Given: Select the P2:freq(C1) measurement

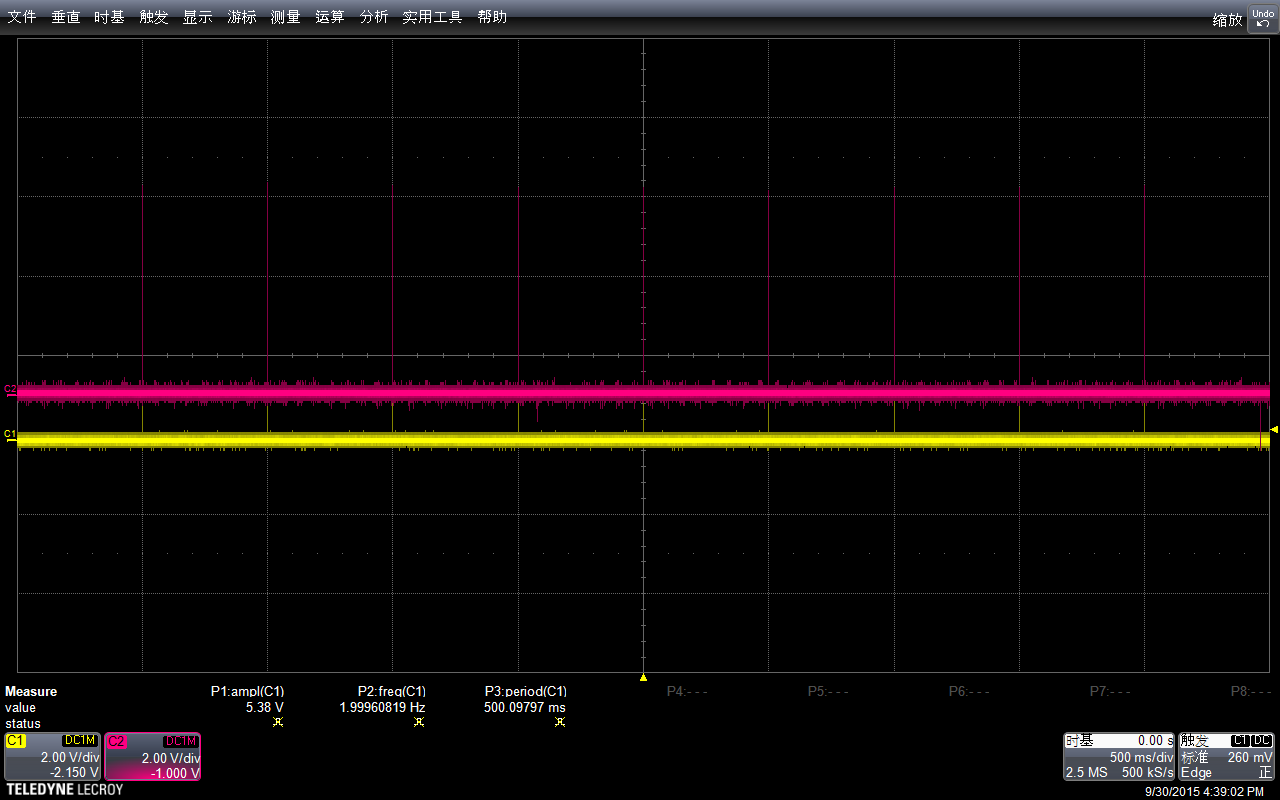Looking at the screenshot, I should pyautogui.click(x=392, y=691).
